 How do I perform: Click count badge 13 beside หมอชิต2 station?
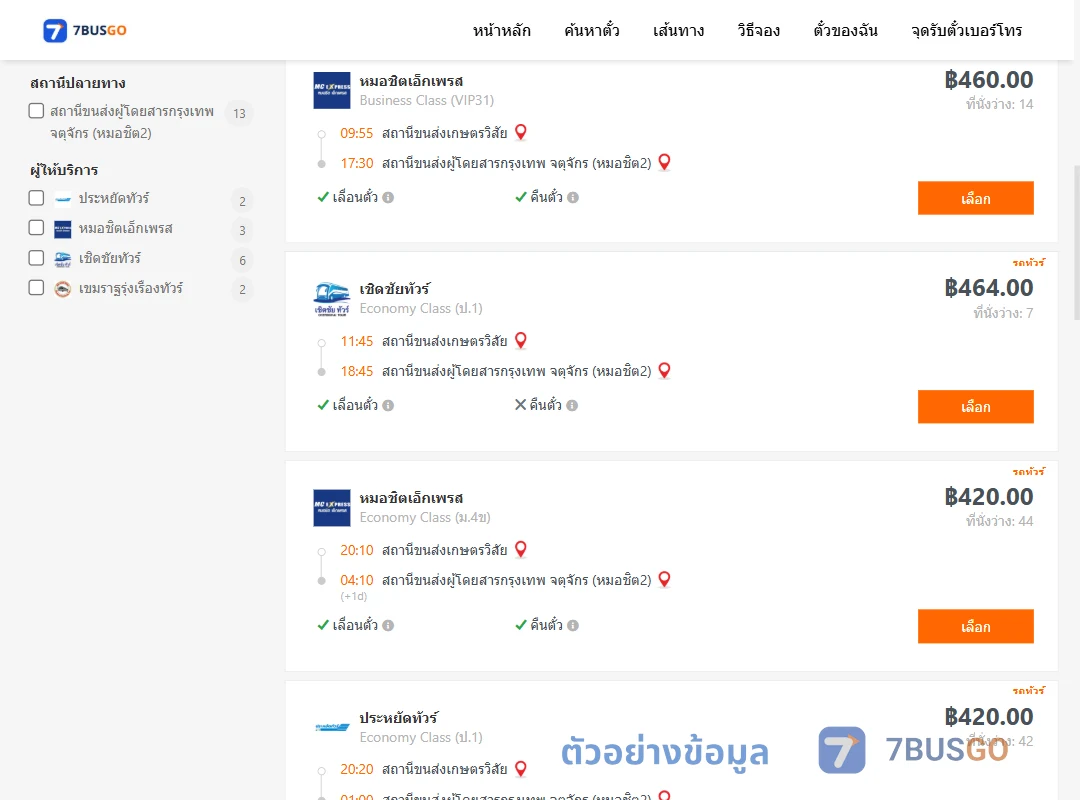pyautogui.click(x=240, y=114)
